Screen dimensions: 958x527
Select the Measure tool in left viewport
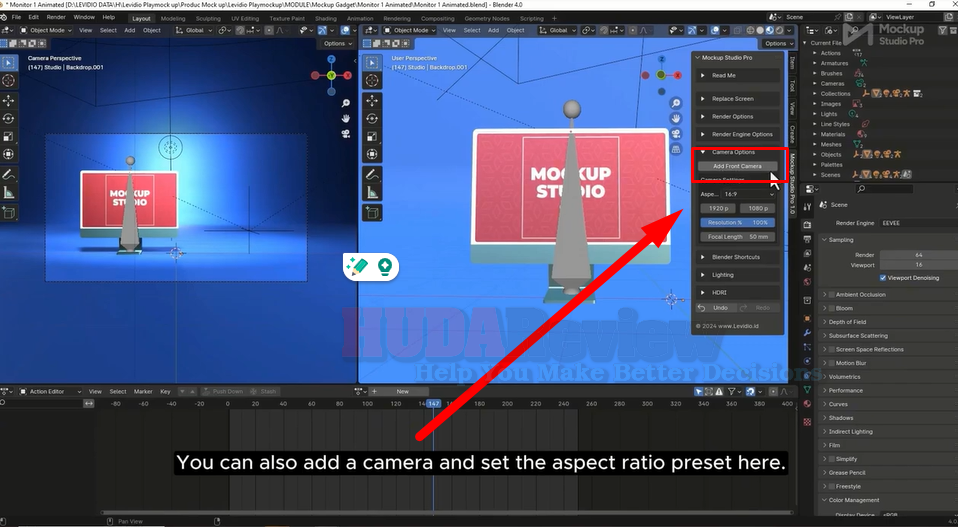click(9, 193)
